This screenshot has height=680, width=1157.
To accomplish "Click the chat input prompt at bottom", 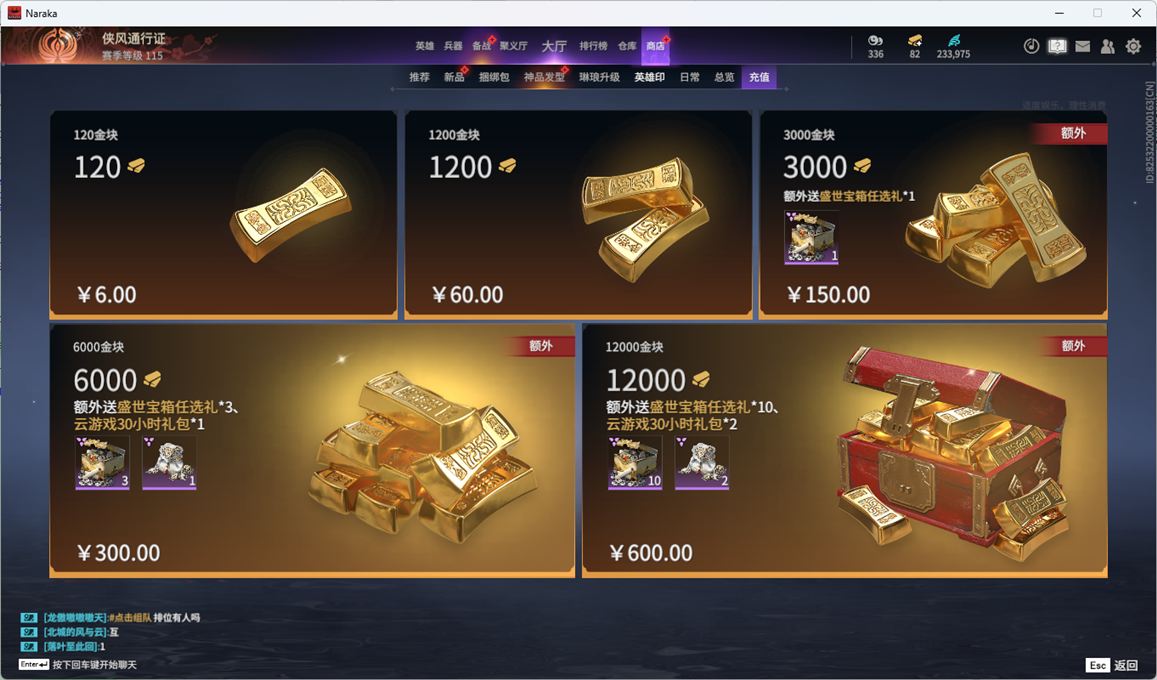I will tap(77, 665).
